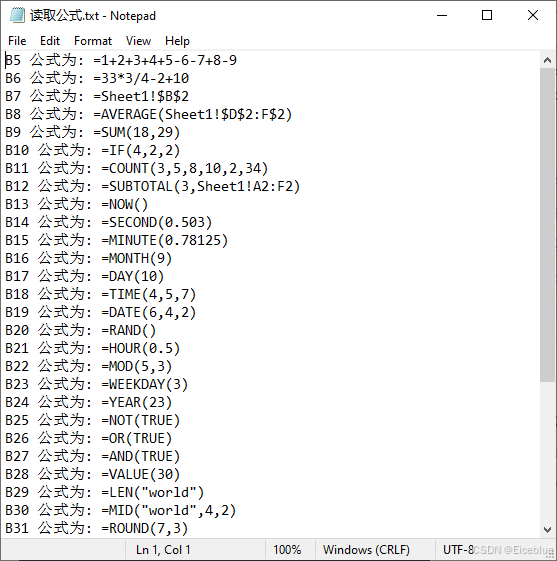
Task: Click the scroll up arrow
Action: (547, 60)
